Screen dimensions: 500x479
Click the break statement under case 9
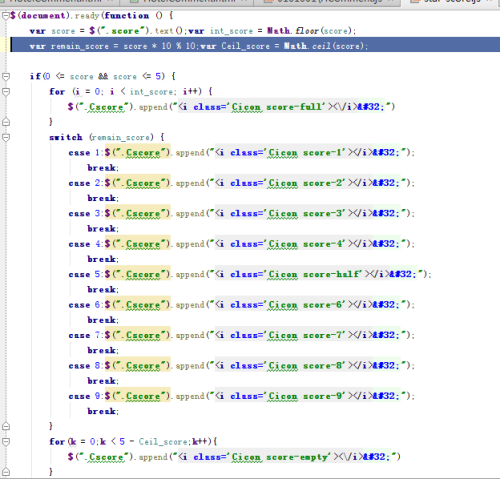[103, 411]
